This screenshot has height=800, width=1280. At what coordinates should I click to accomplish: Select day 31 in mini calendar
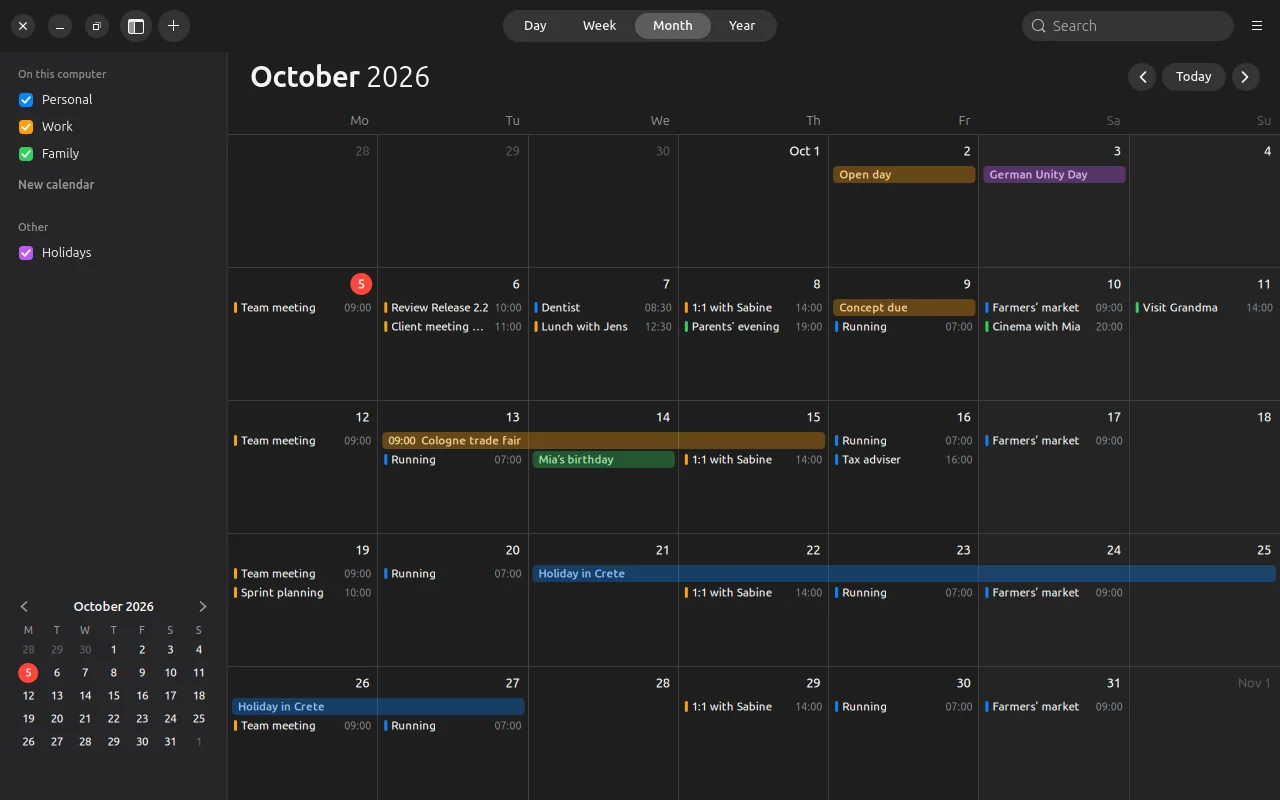point(171,742)
